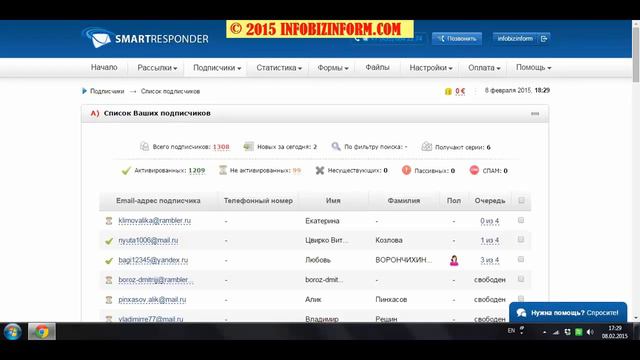The image size is (640, 360).
Task: Check the box for klimovalika@rambler.ru row
Action: (521, 220)
